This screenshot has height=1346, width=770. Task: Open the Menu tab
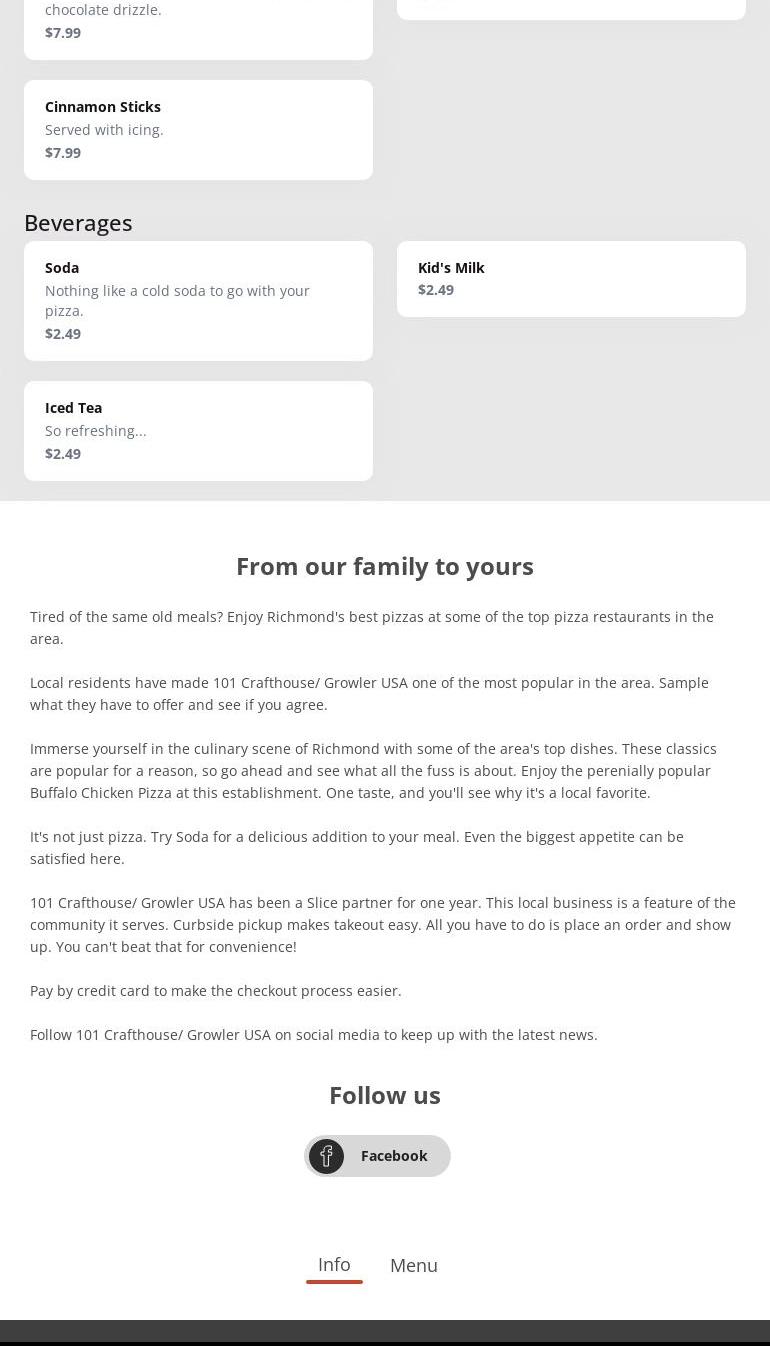[413, 1266]
